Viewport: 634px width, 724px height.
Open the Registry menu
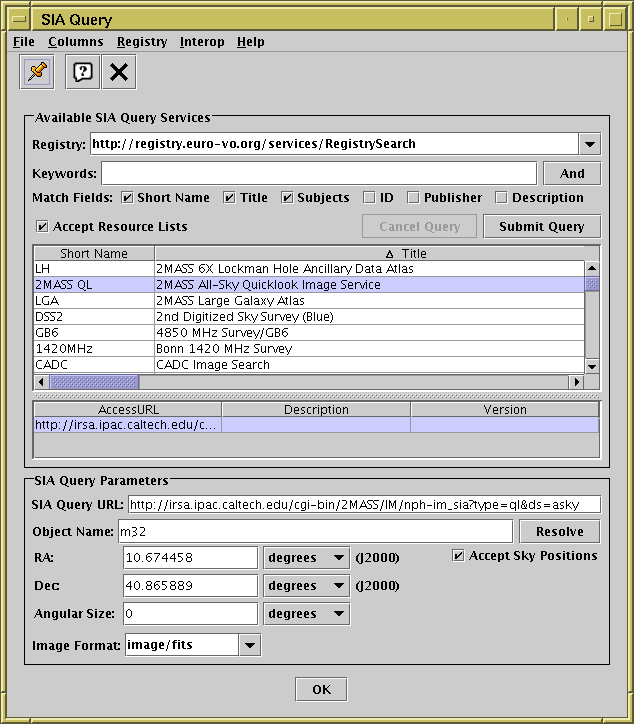(x=142, y=42)
